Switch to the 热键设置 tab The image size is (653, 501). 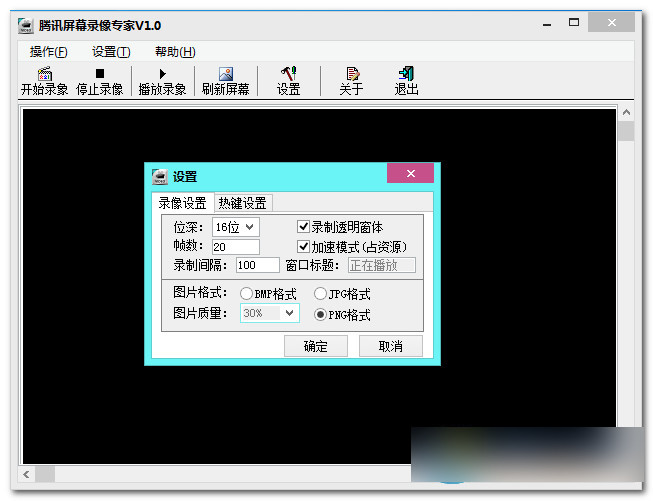click(x=242, y=203)
